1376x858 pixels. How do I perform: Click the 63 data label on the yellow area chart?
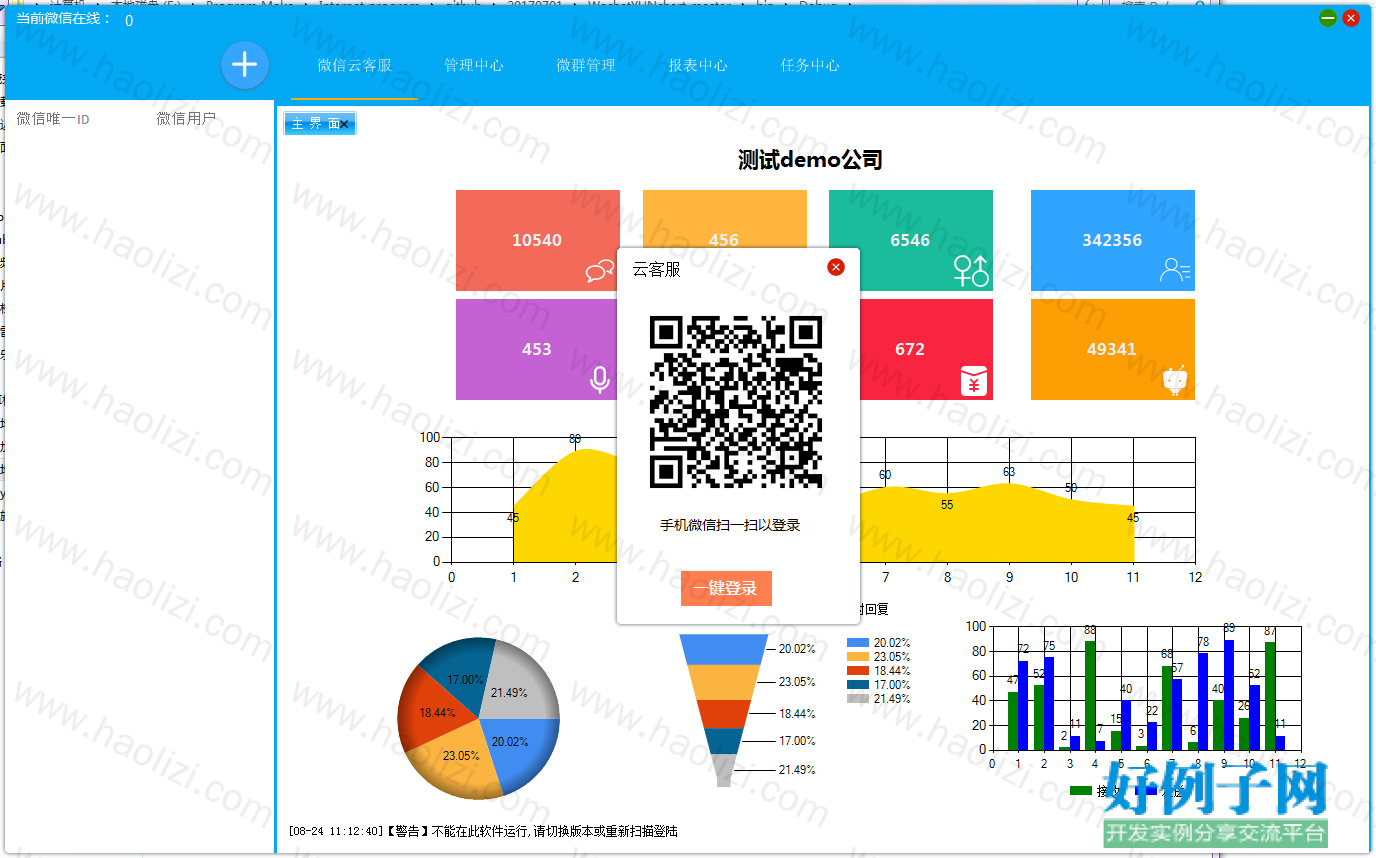tap(1009, 472)
